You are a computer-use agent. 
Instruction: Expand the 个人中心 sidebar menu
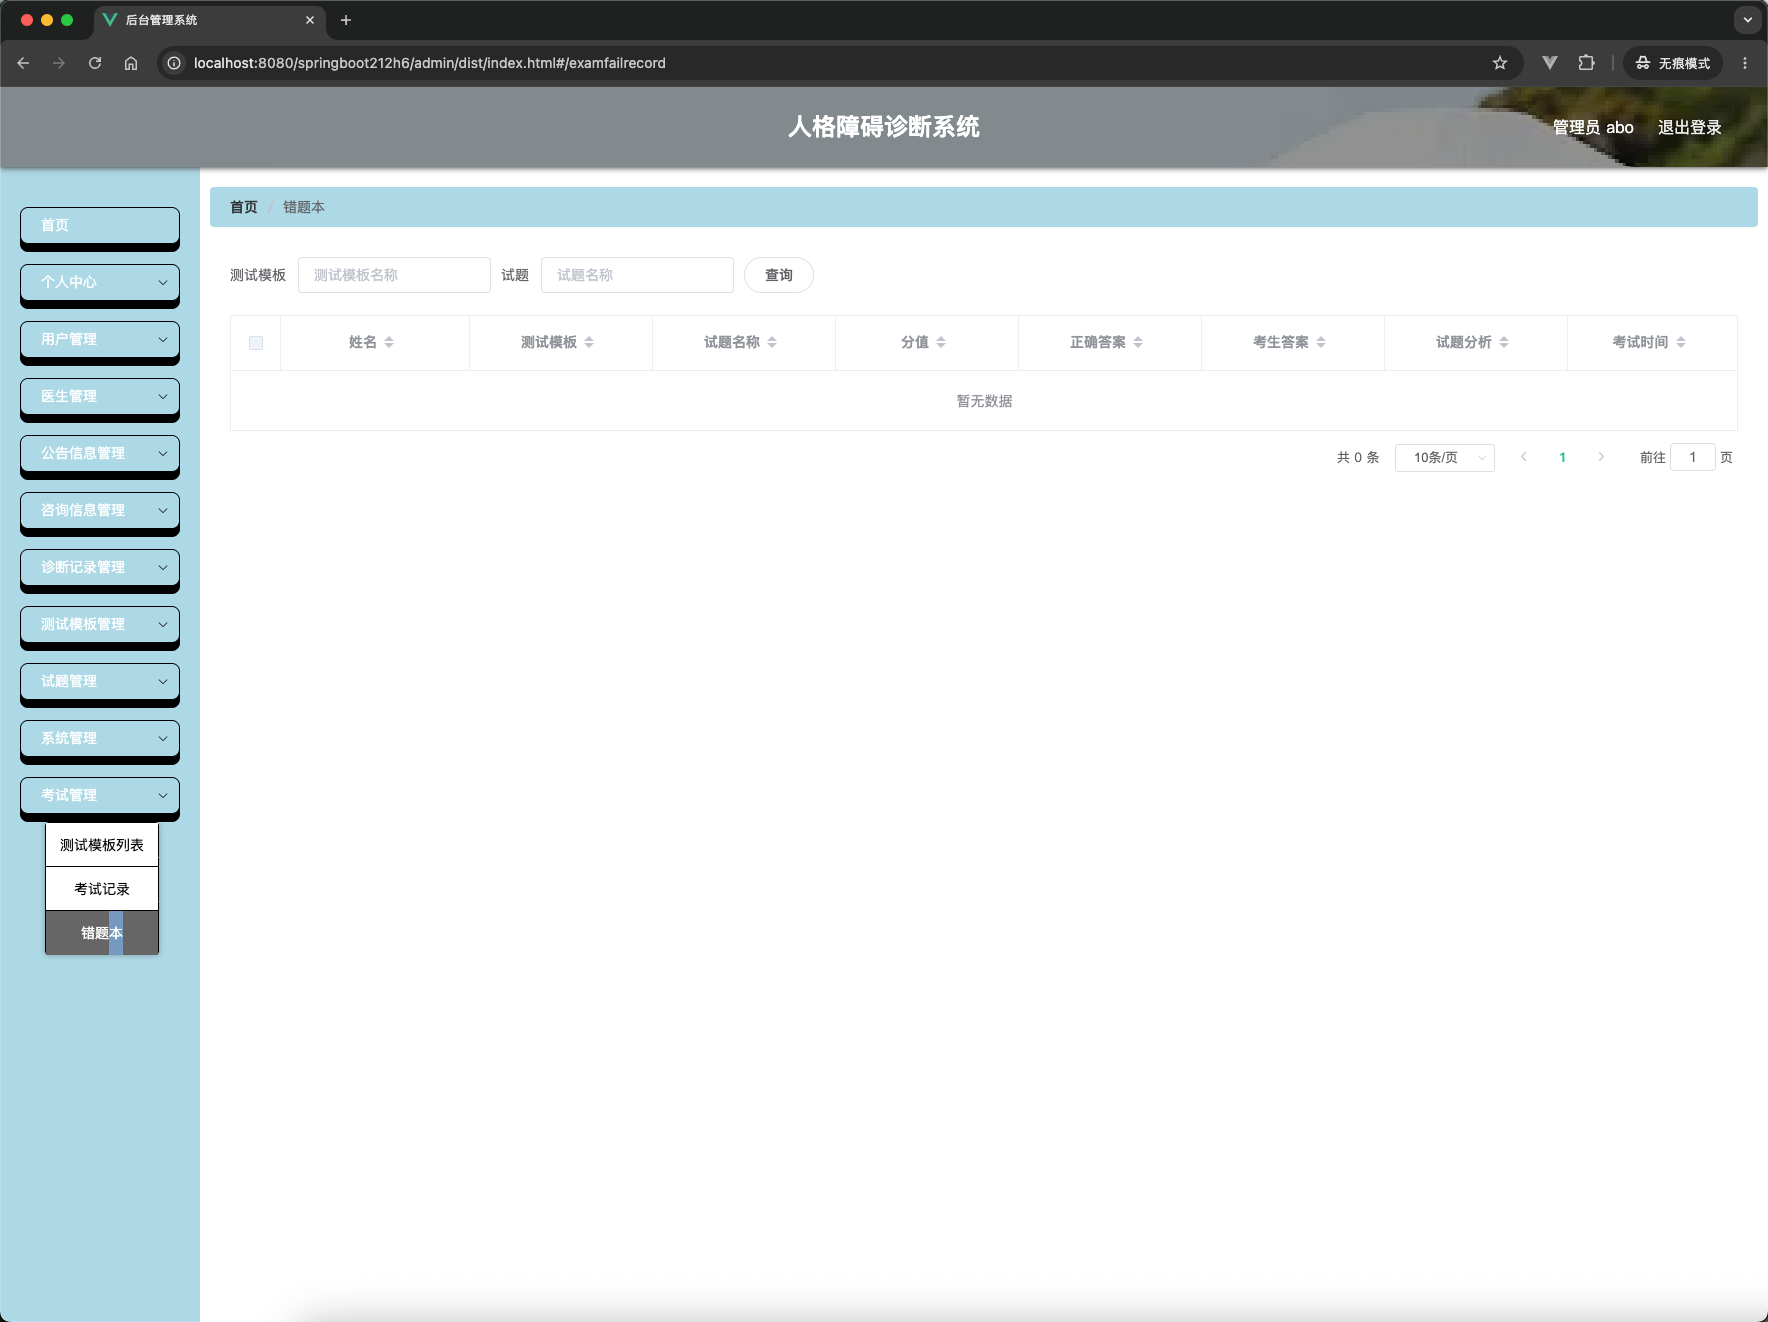click(100, 282)
